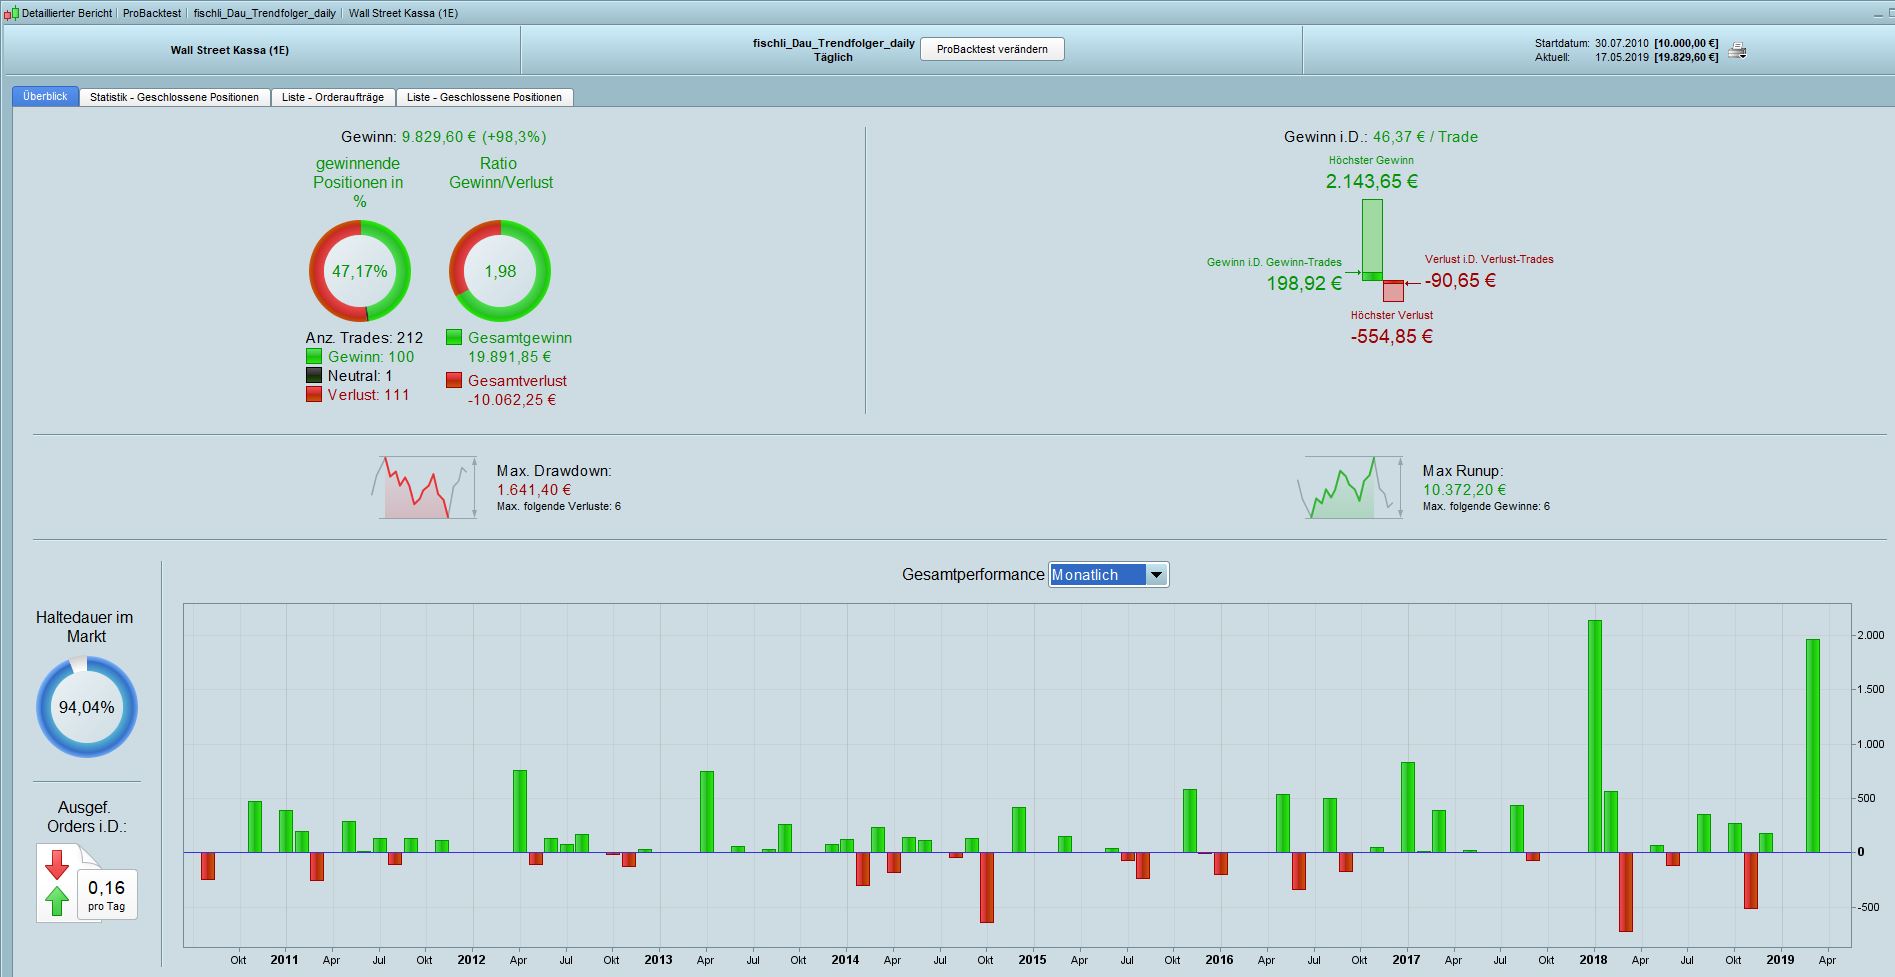1895x977 pixels.
Task: Click the print report icon
Action: point(1737,50)
